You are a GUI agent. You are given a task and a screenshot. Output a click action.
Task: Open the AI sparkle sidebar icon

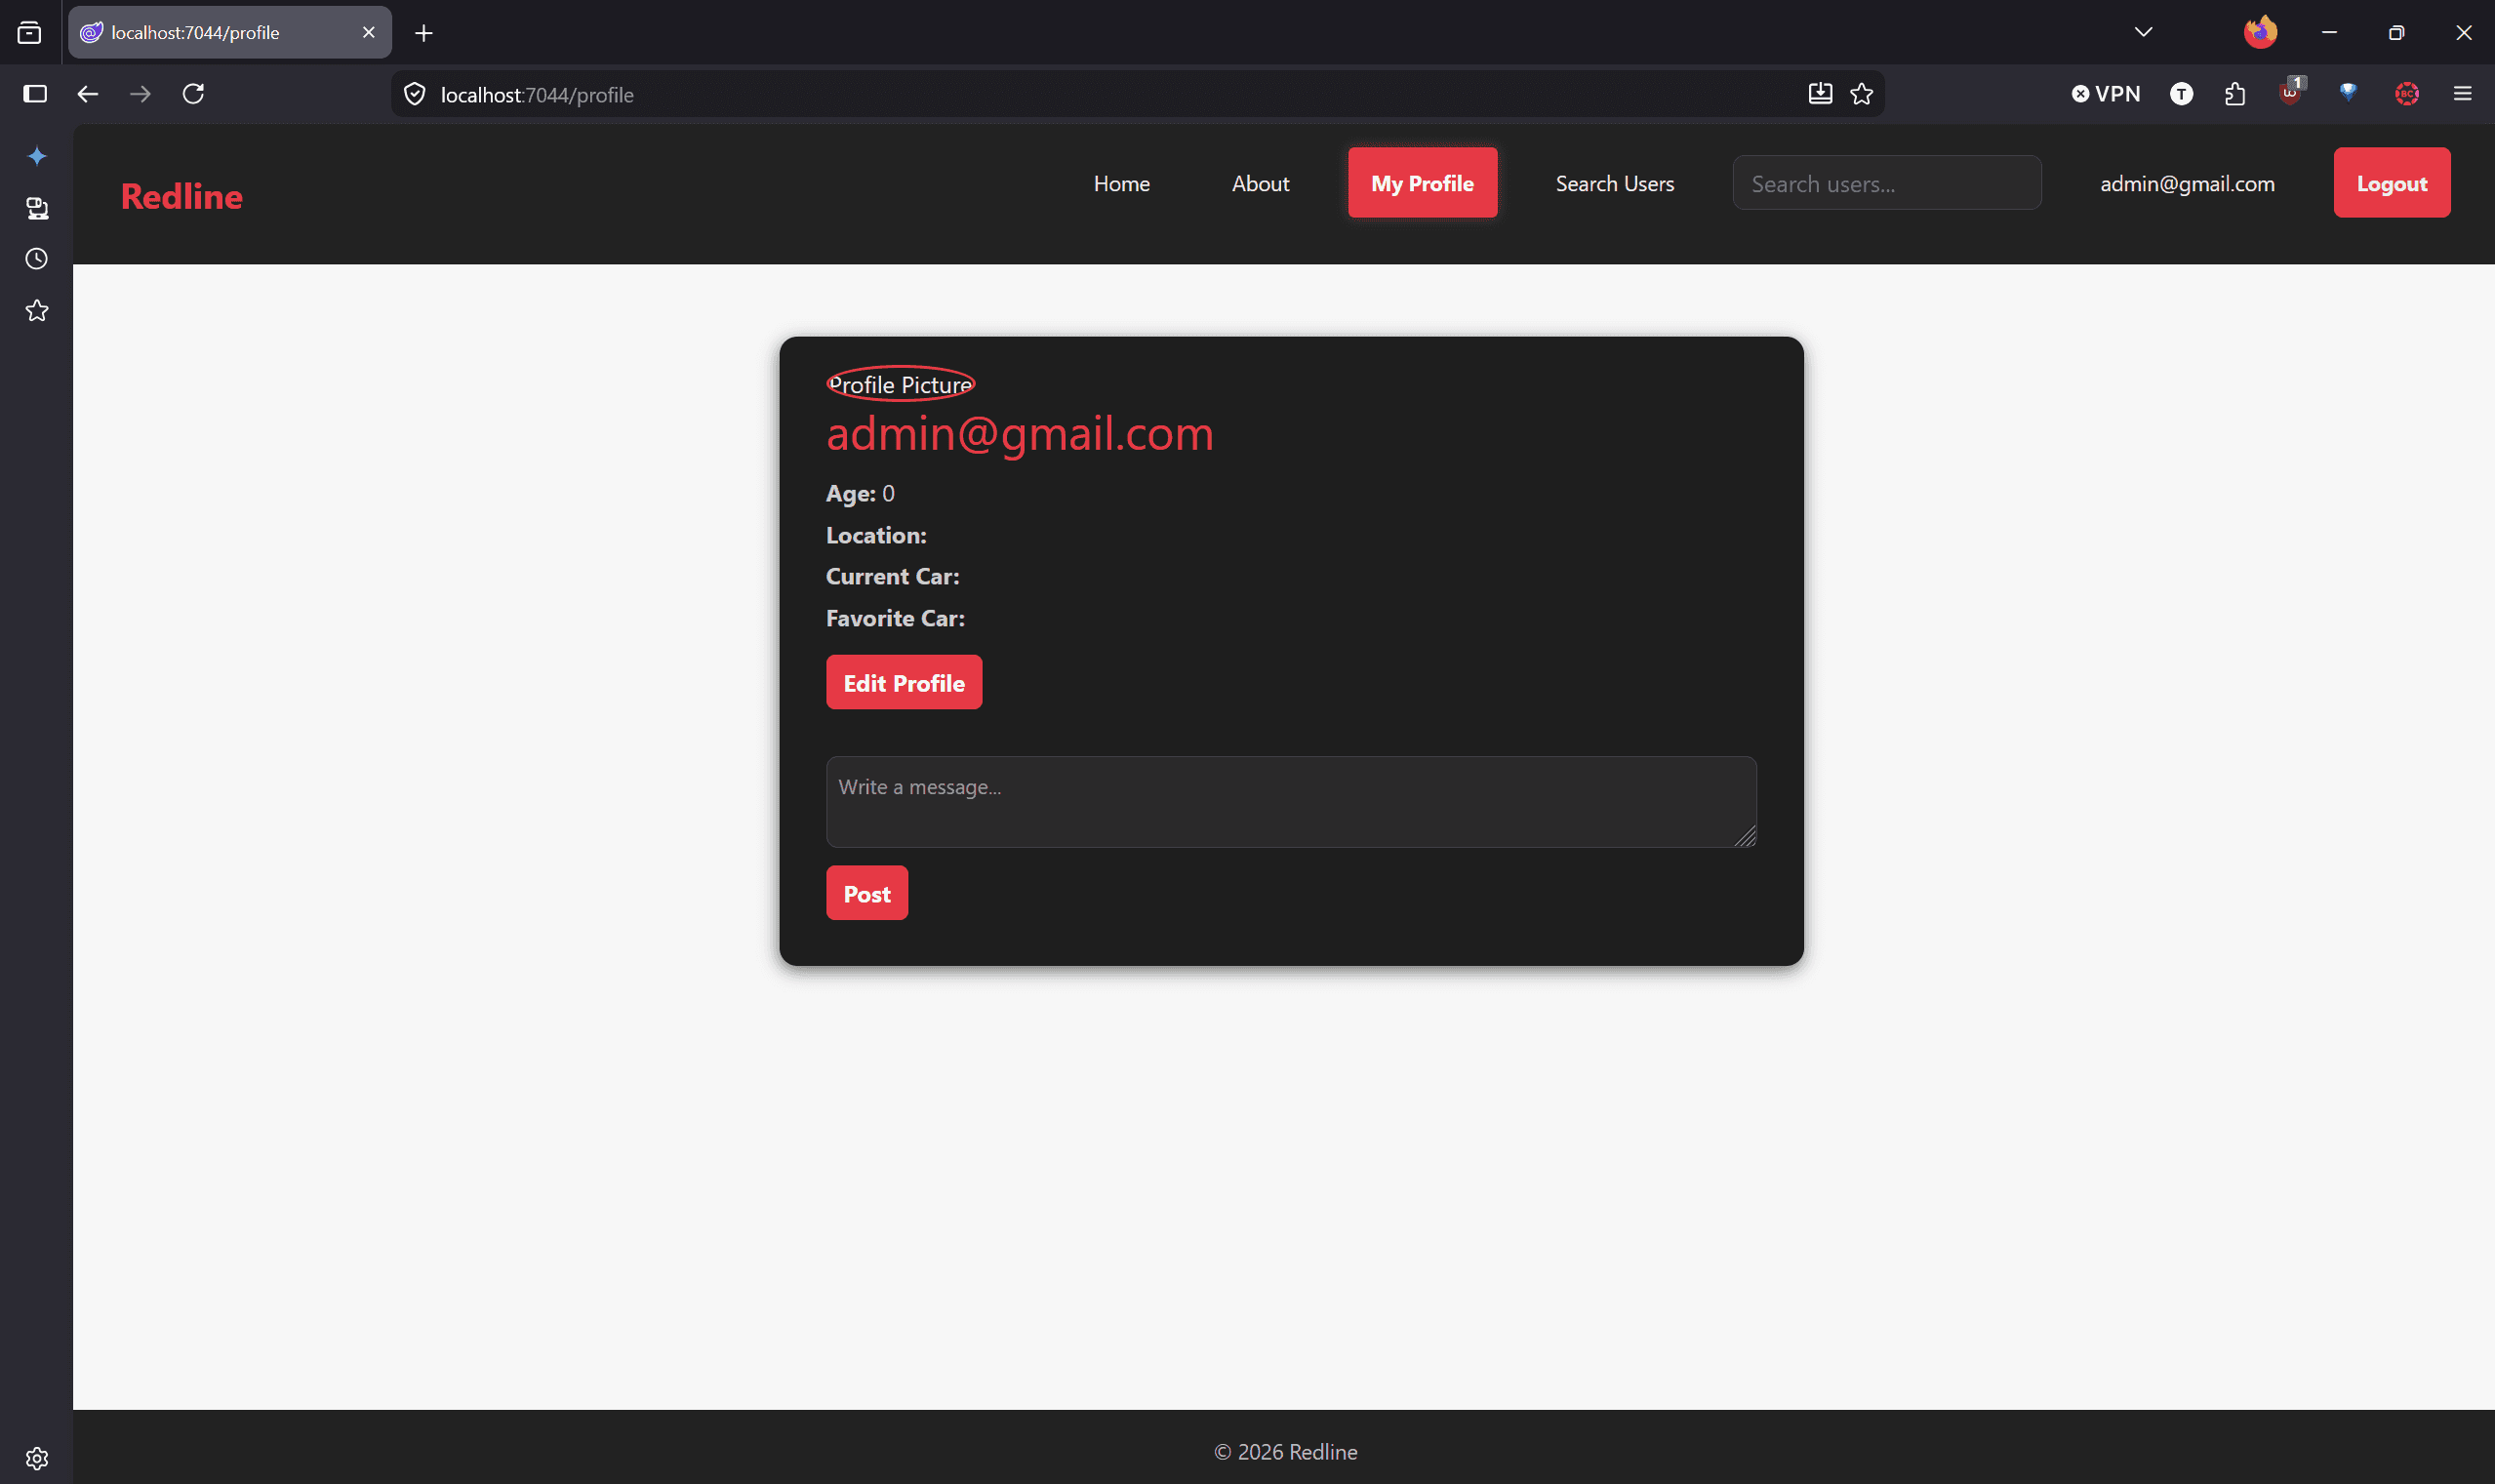pos(37,156)
